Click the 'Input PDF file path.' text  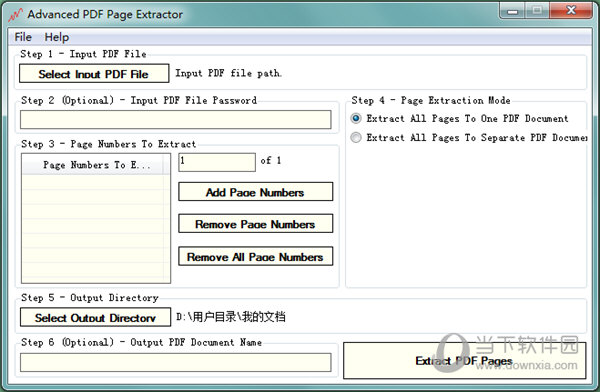coord(228,73)
